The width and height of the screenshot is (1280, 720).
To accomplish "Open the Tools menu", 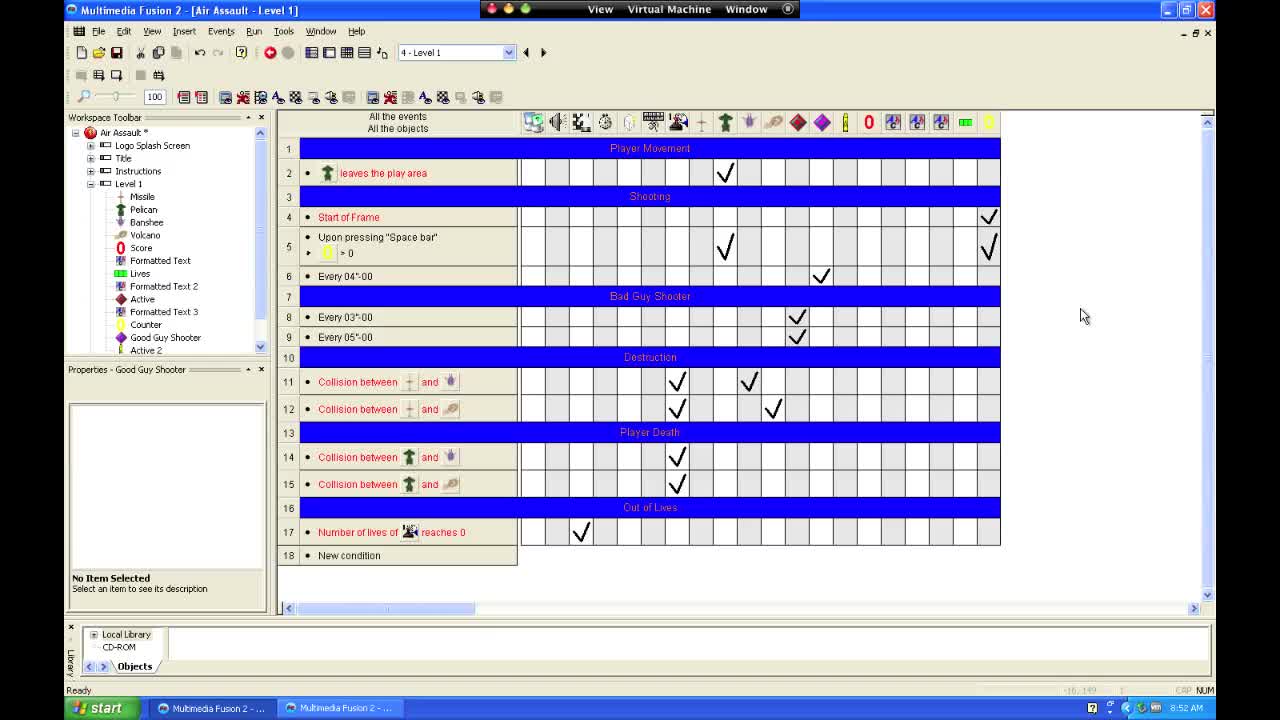I will 284,32.
